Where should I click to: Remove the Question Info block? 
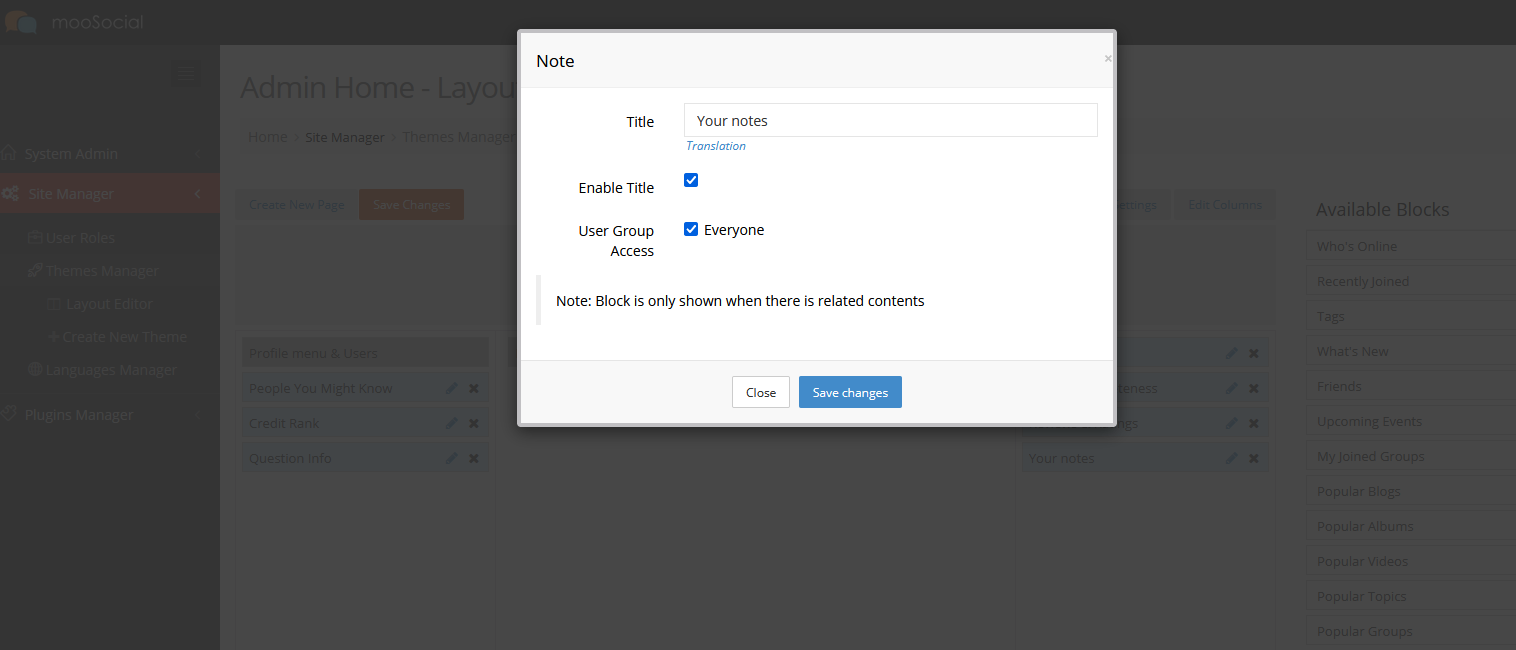[x=474, y=458]
